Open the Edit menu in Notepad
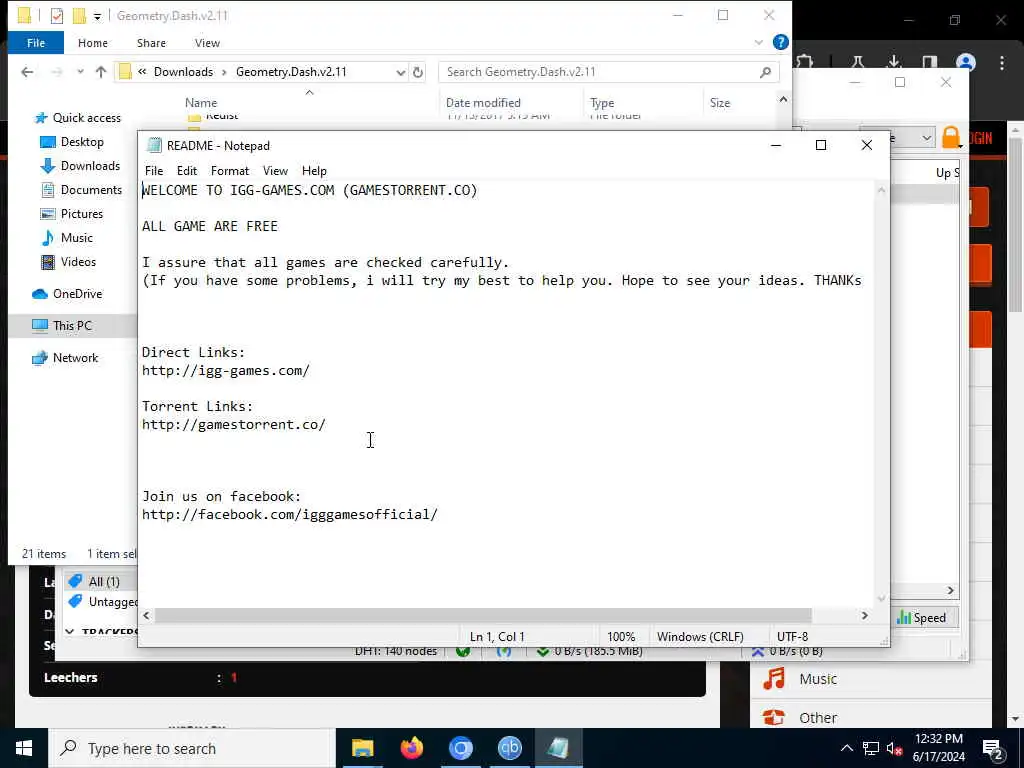The width and height of the screenshot is (1024, 768). tap(187, 170)
